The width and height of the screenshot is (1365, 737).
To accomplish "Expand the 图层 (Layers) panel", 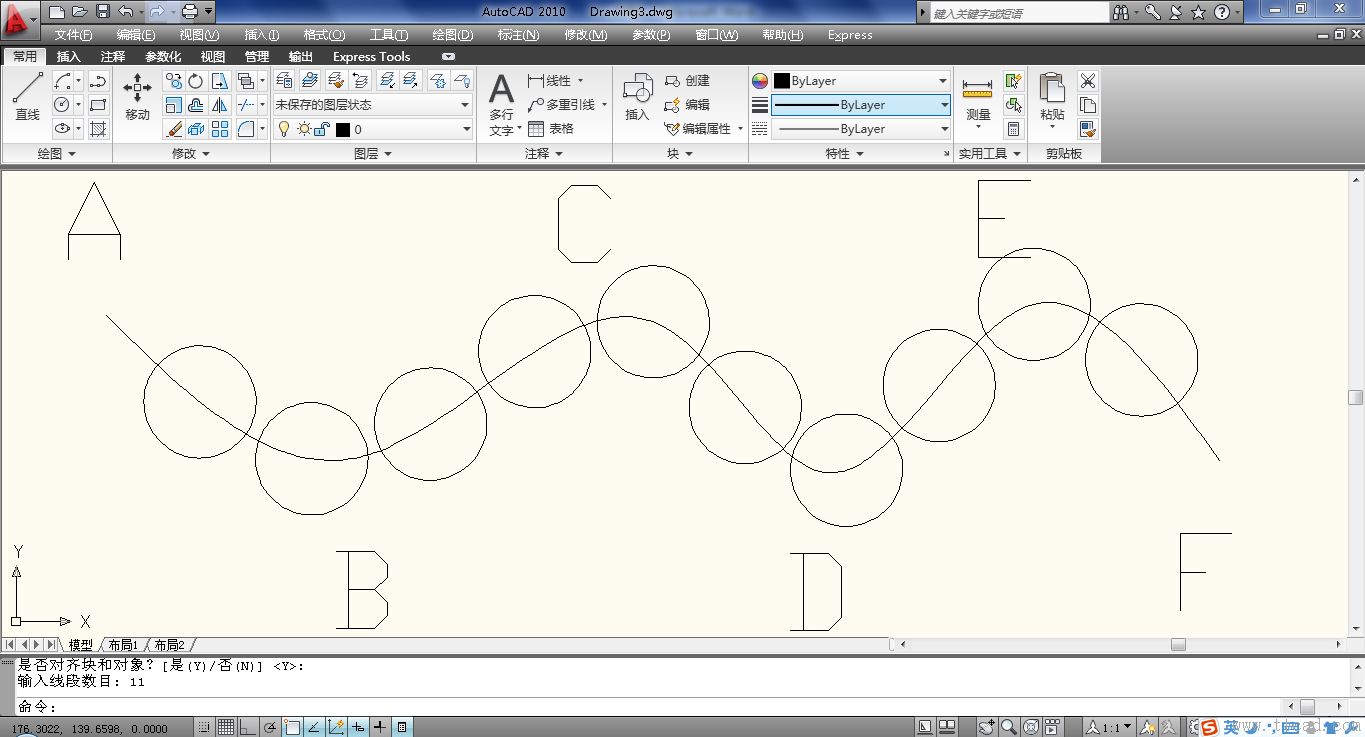I will [x=373, y=153].
